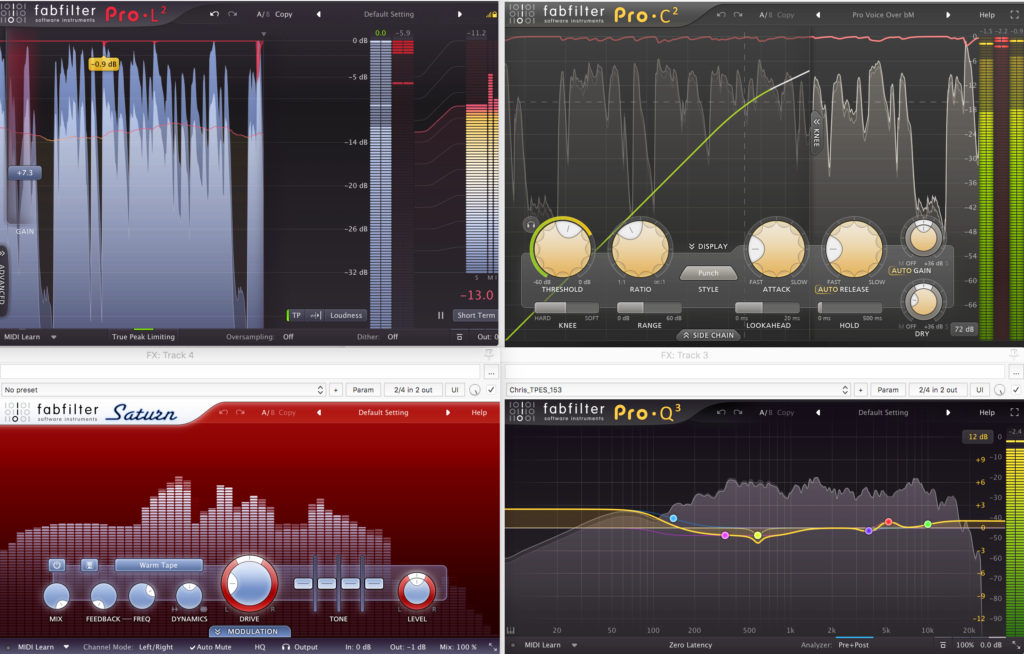Image resolution: width=1024 pixels, height=654 pixels.
Task: Redo the change in Saturn
Action: coord(241,412)
